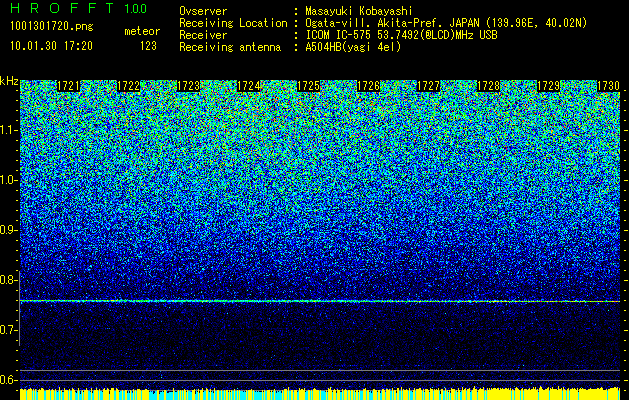This screenshot has width=629, height=400.
Task: Click the 1730 time marker
Action: click(608, 86)
